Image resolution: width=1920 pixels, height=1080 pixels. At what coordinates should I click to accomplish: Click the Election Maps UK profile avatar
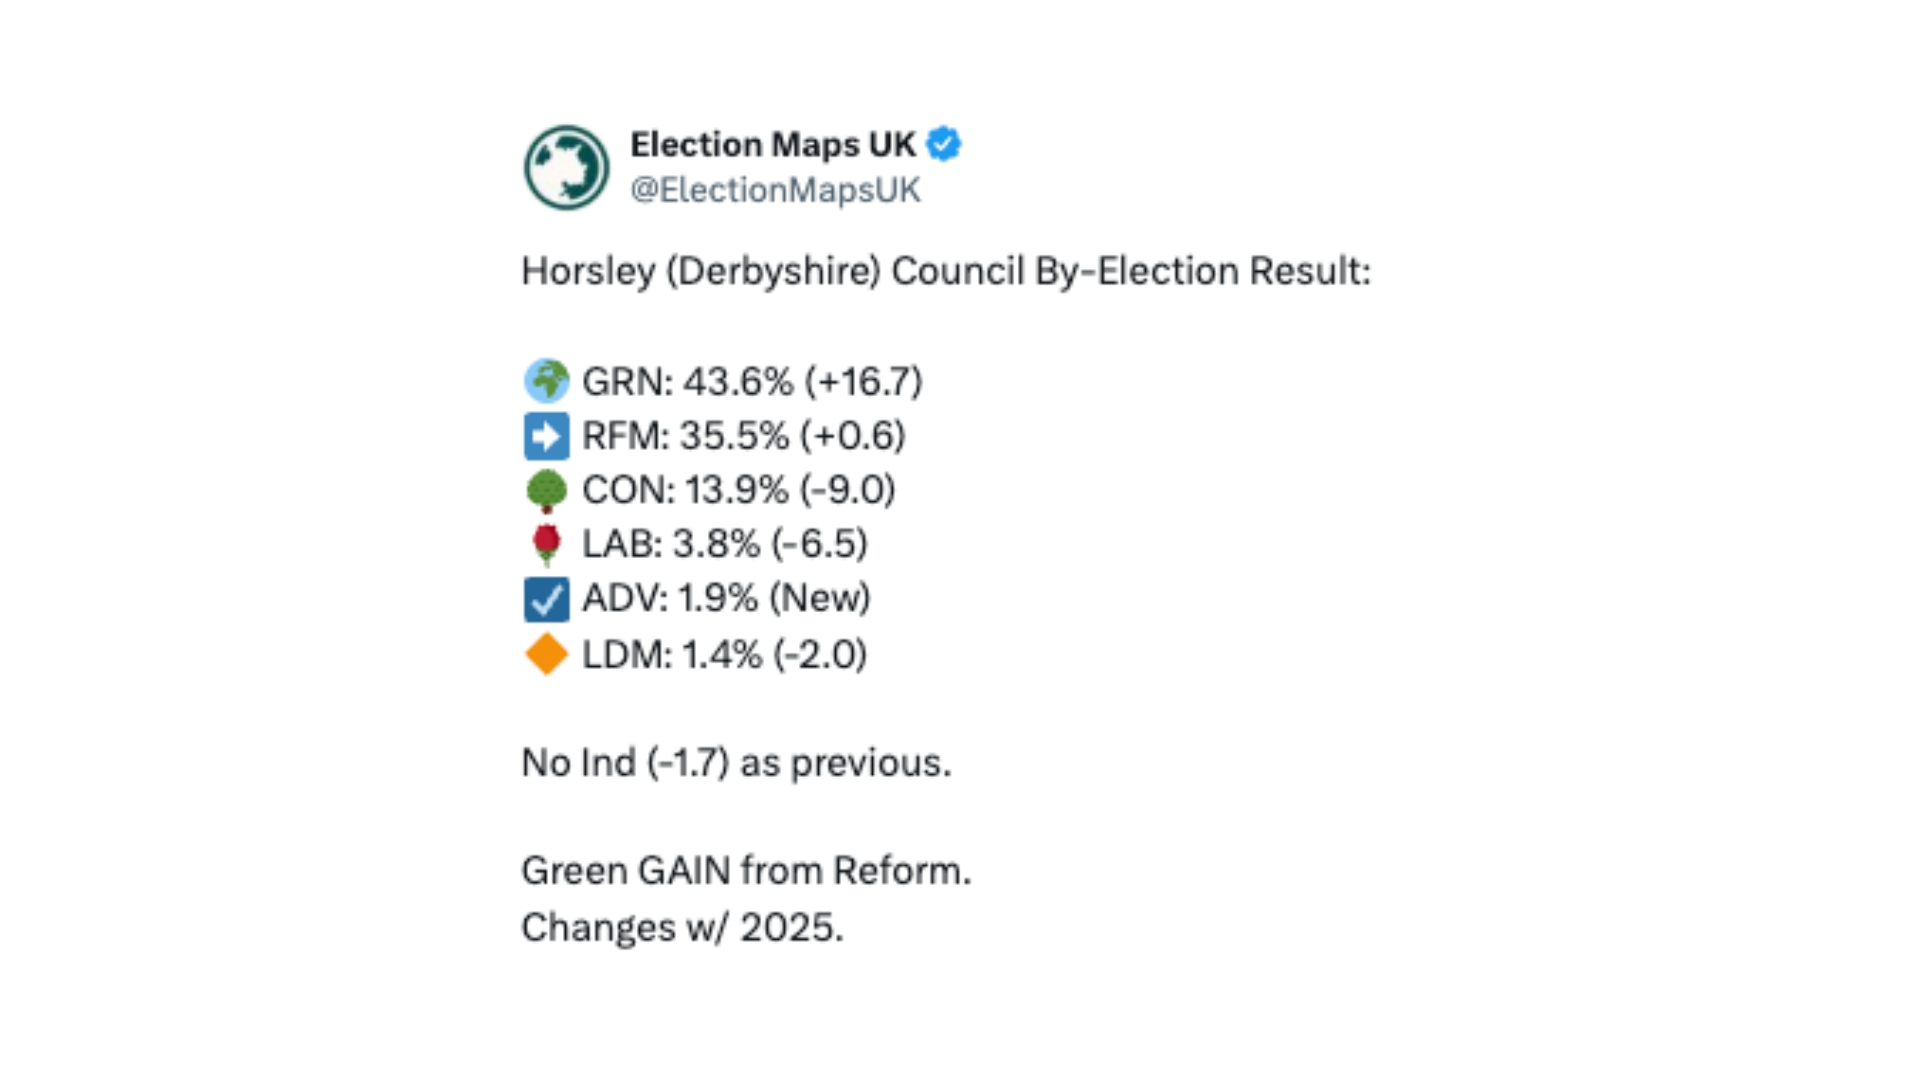566,167
